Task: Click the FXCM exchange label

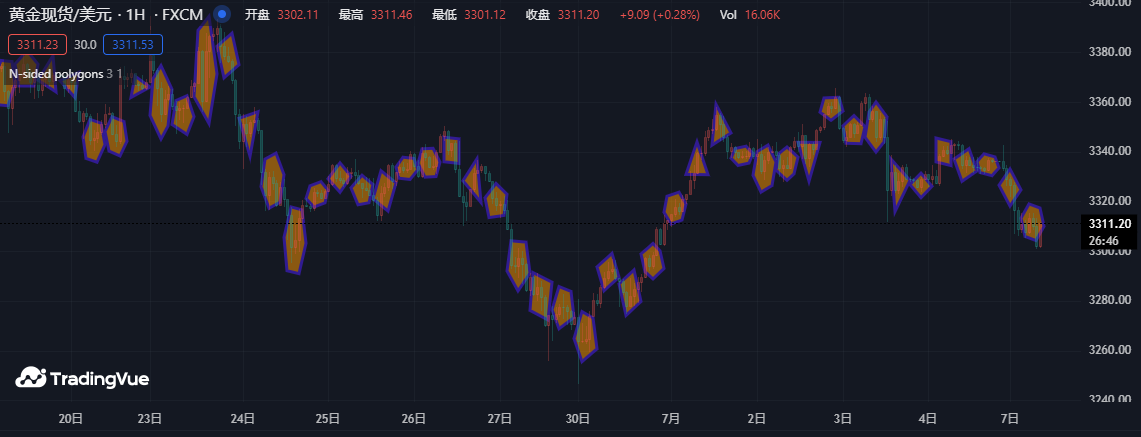Action: point(185,16)
